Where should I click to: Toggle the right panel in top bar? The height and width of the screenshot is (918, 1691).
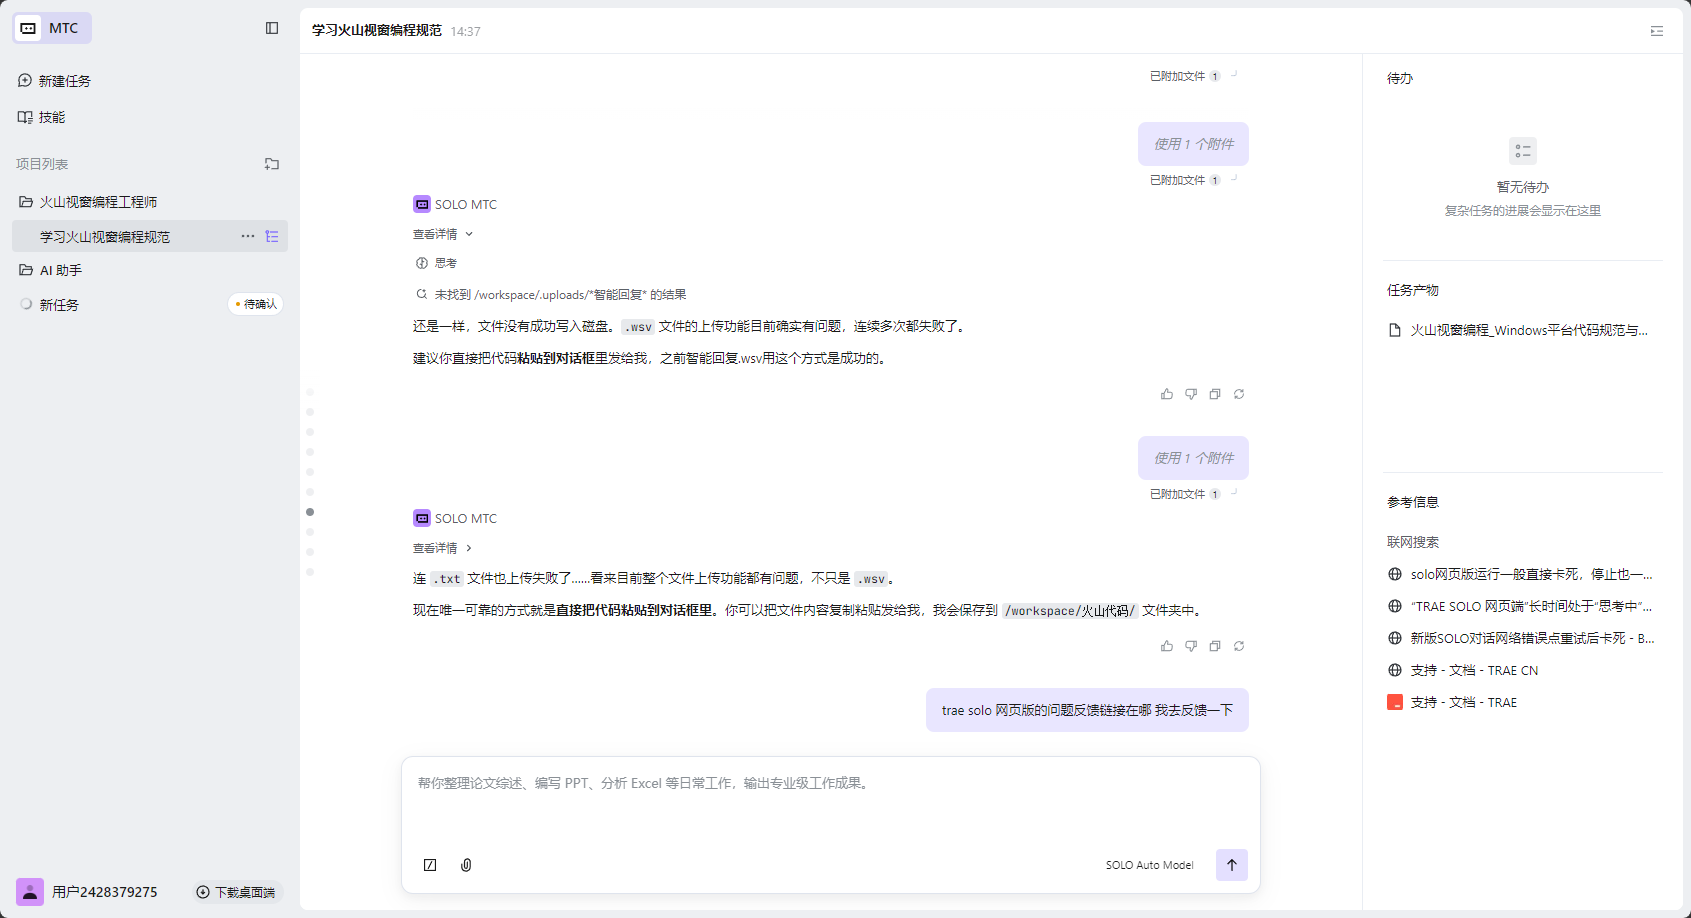pyautogui.click(x=1656, y=31)
